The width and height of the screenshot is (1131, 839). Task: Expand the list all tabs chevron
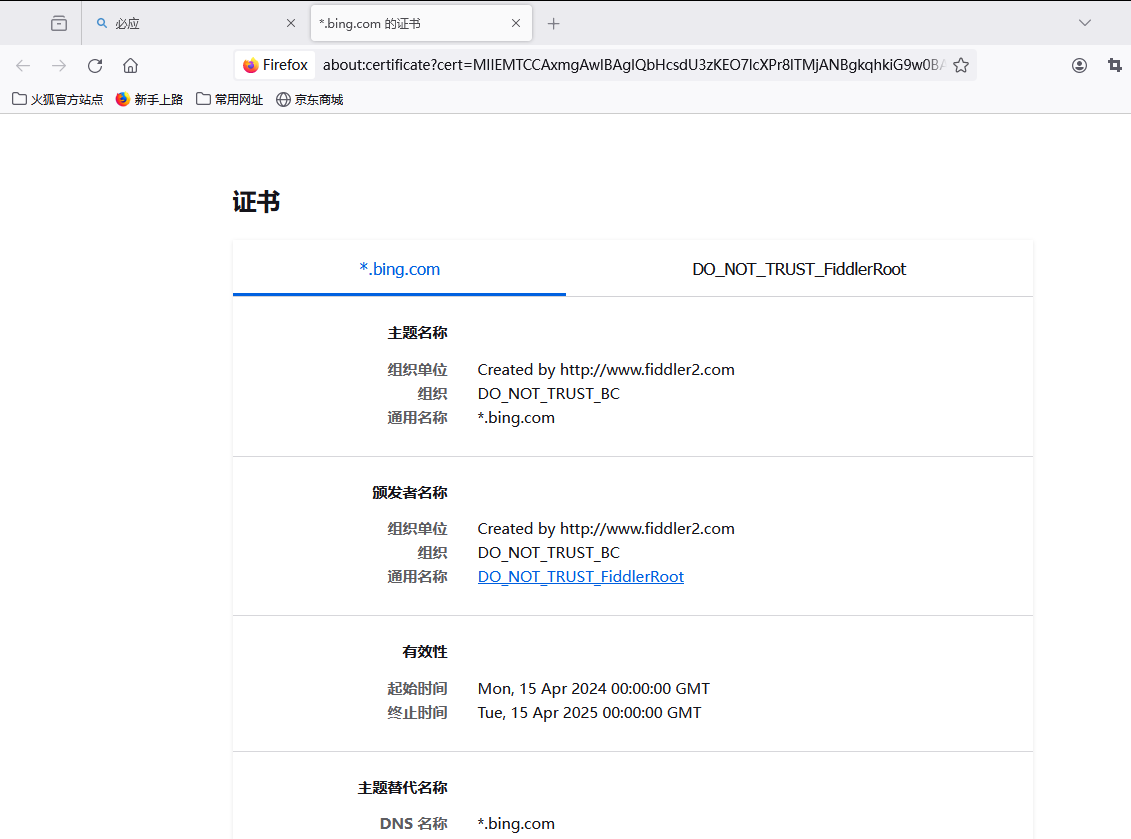point(1085,23)
